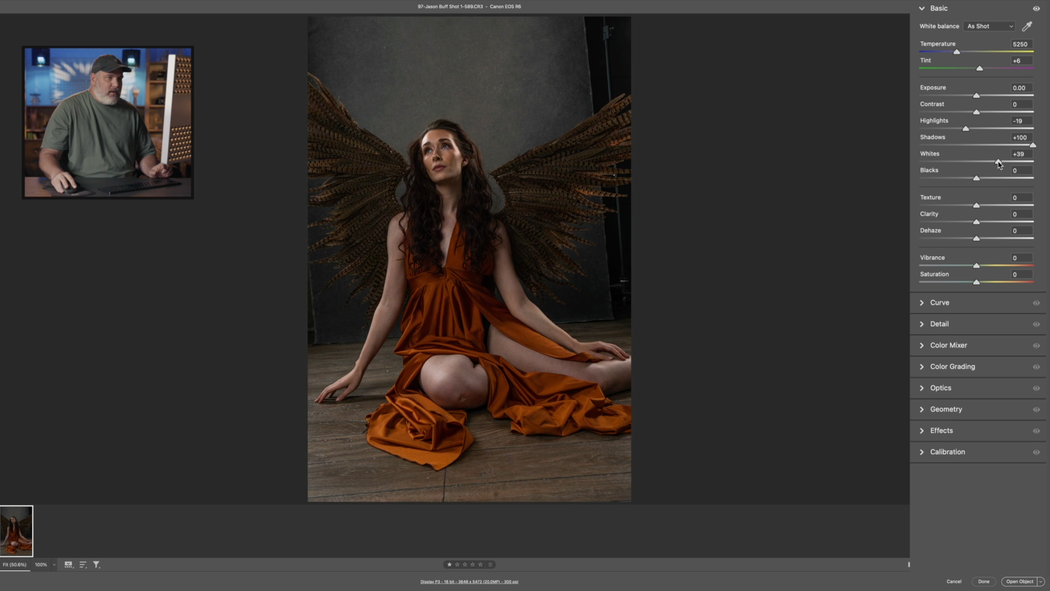Toggle visibility of Color Grading edits
The image size is (1050, 591).
click(1036, 367)
